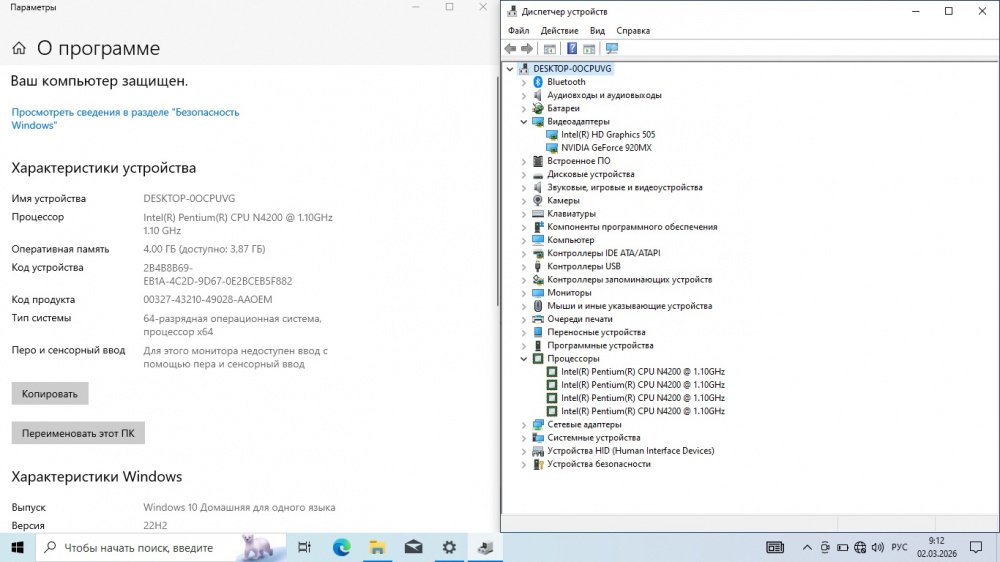Screen dimensions: 1000x562
Task: Open File Explorer from the taskbar
Action: pyautogui.click(x=377, y=547)
